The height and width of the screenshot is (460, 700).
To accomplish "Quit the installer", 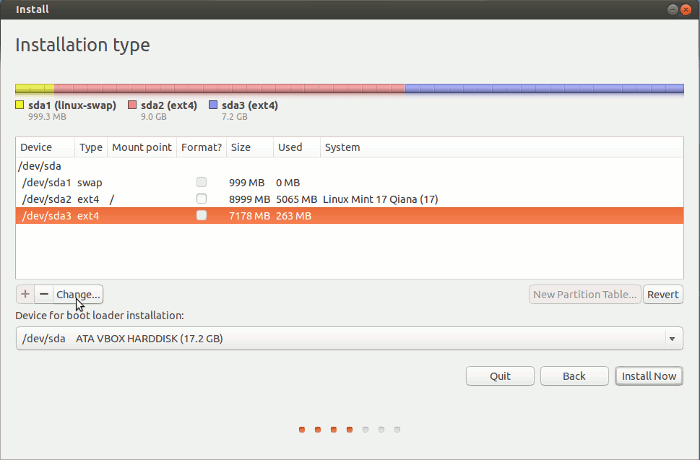I will (500, 376).
